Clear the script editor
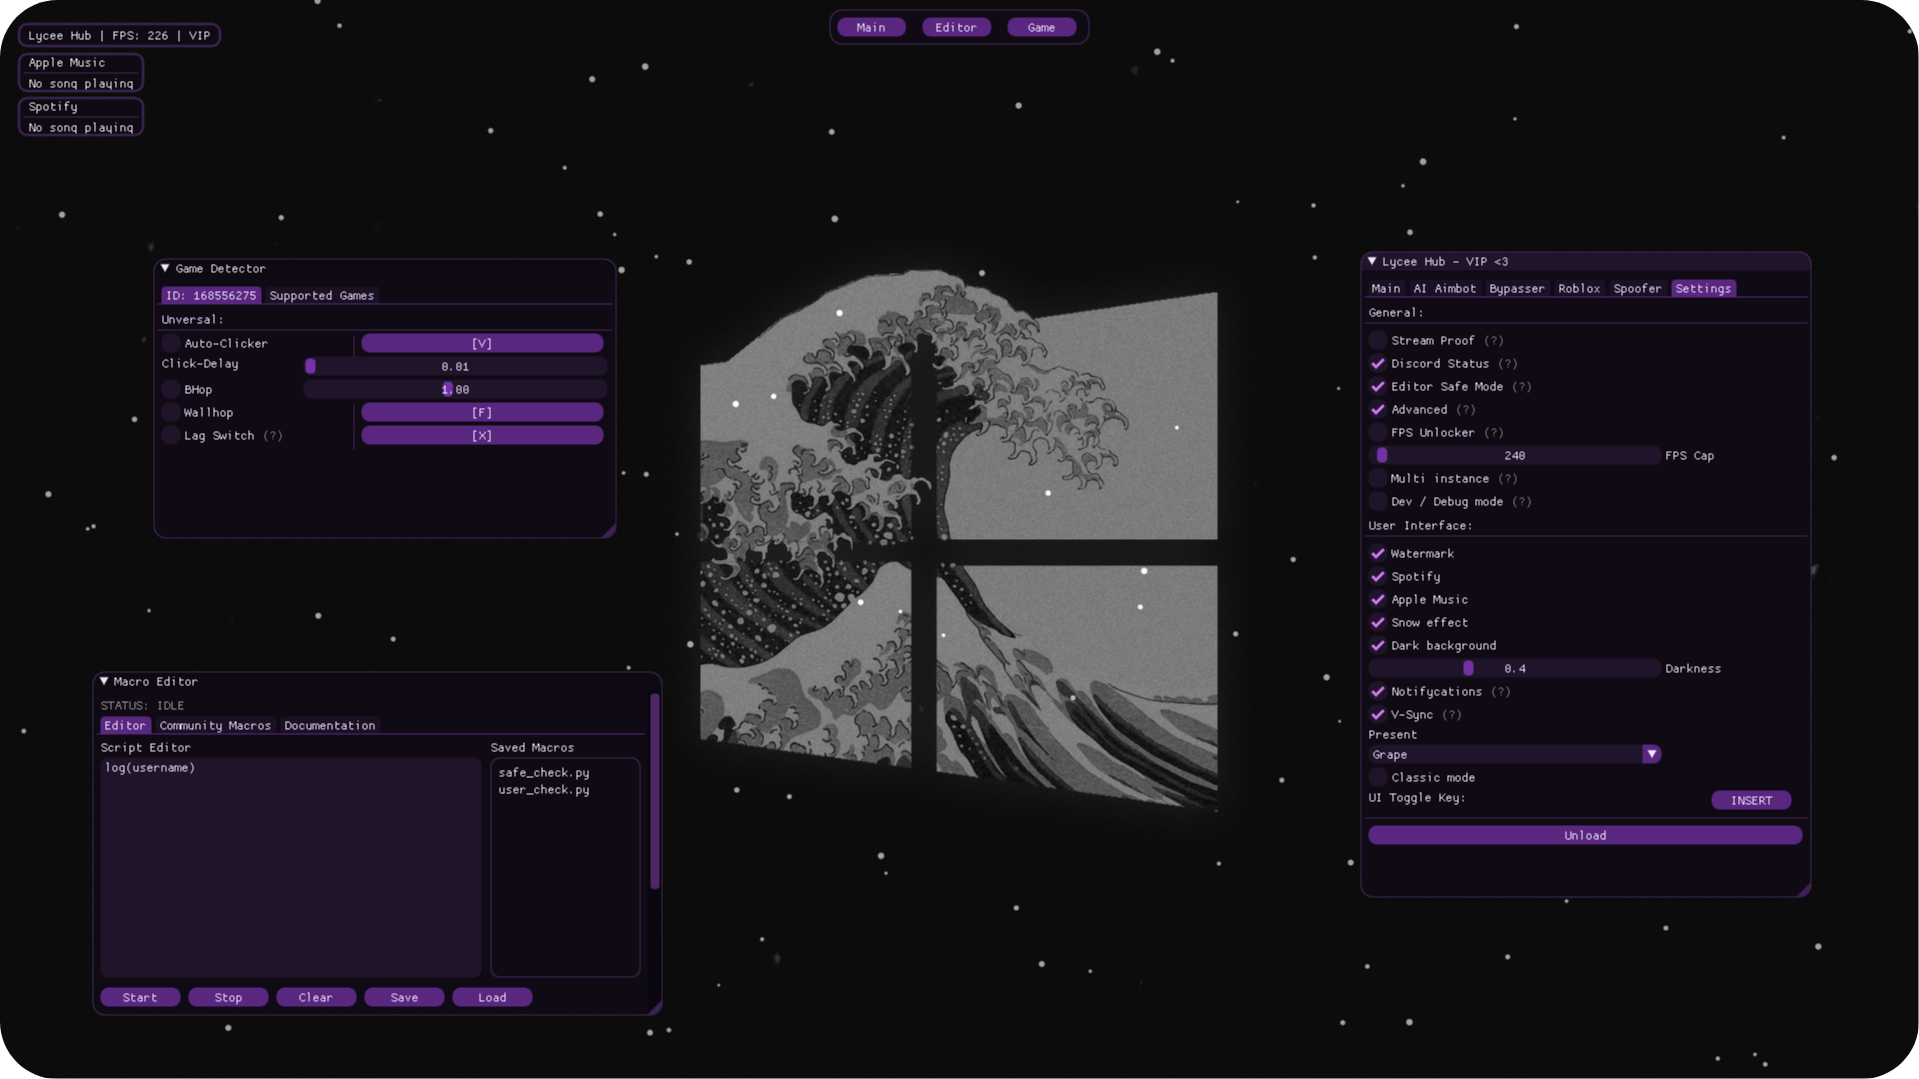 316,997
